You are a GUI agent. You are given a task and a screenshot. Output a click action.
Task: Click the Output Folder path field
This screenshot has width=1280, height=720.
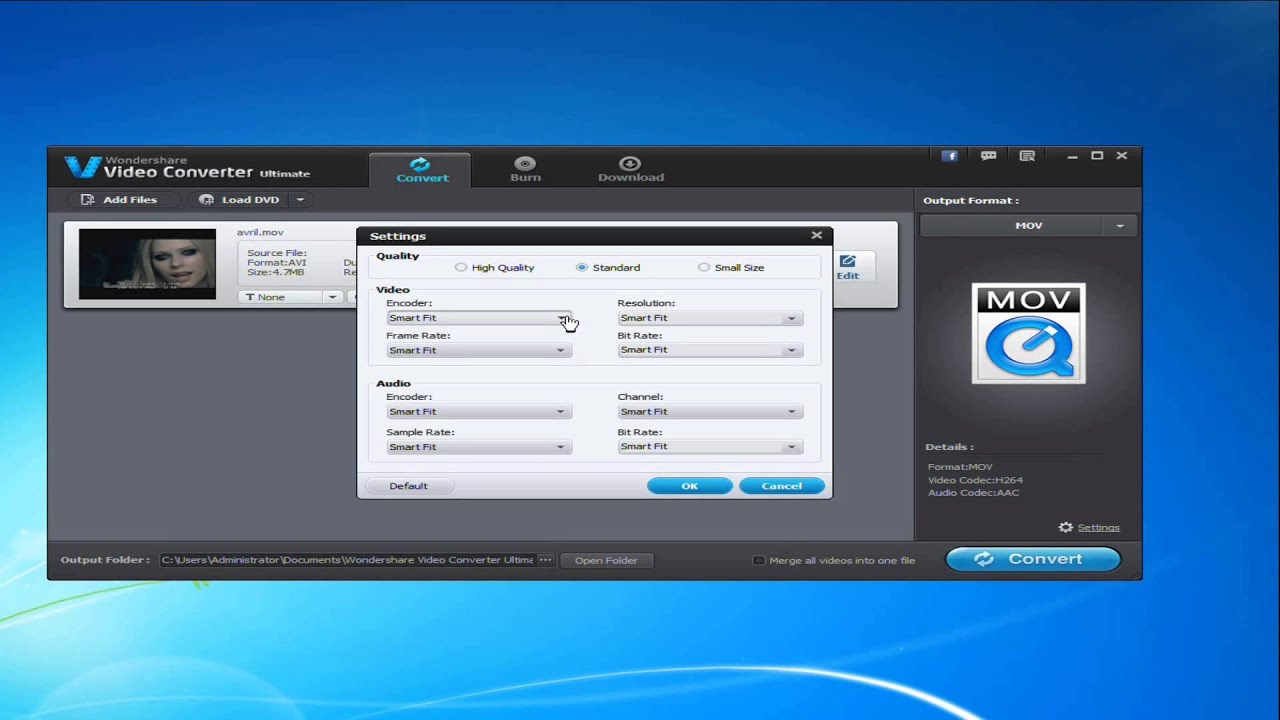pos(347,560)
